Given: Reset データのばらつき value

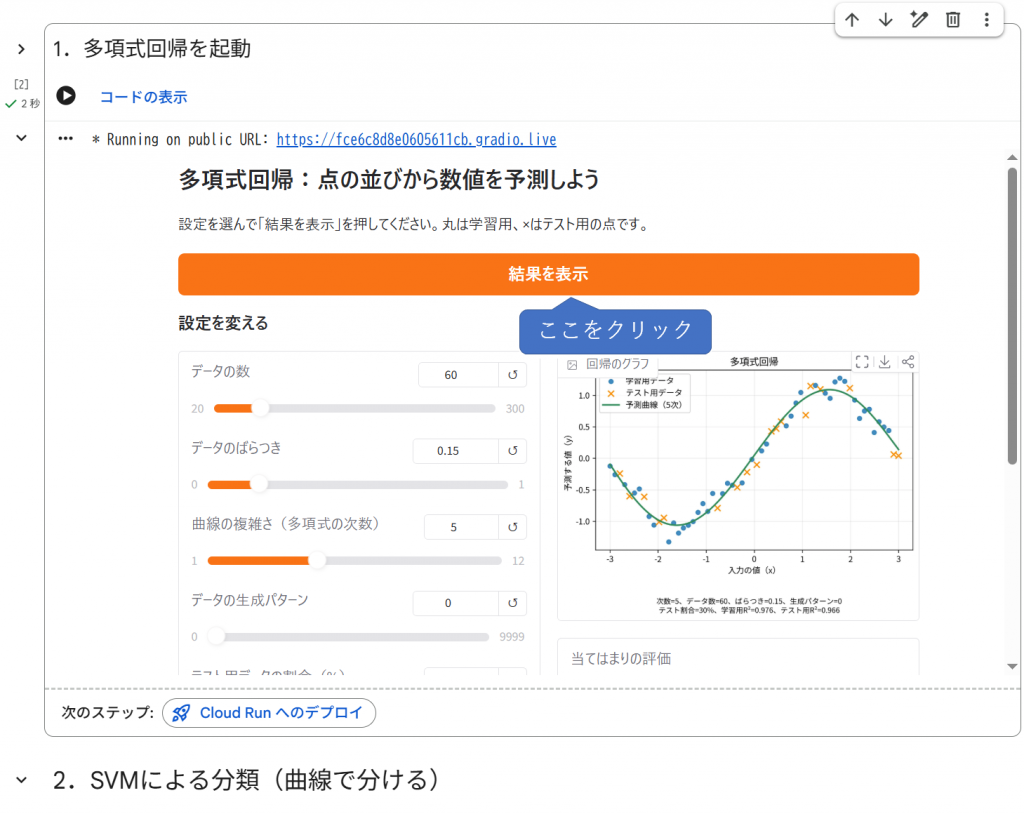Looking at the screenshot, I should (x=513, y=451).
